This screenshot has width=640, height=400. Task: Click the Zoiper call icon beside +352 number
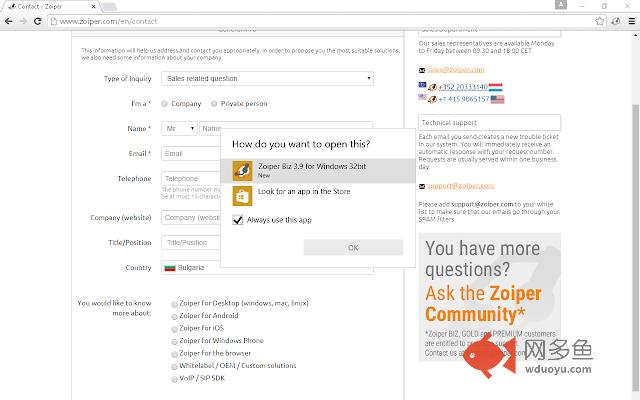[432, 87]
